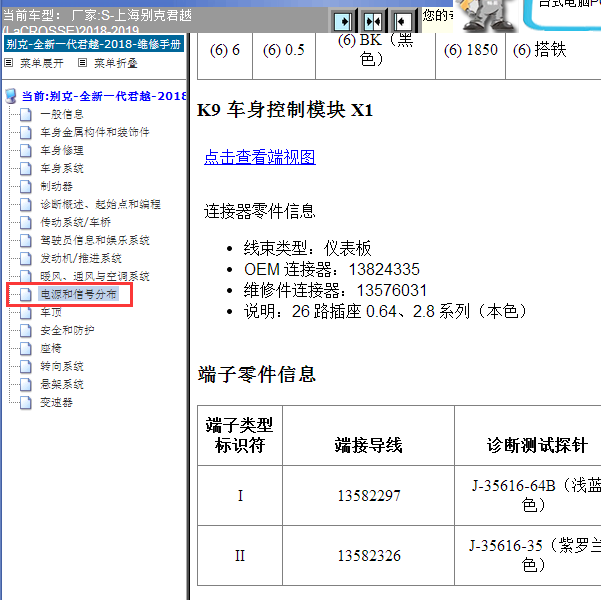Open the 安全和防护 section

(x=67, y=330)
